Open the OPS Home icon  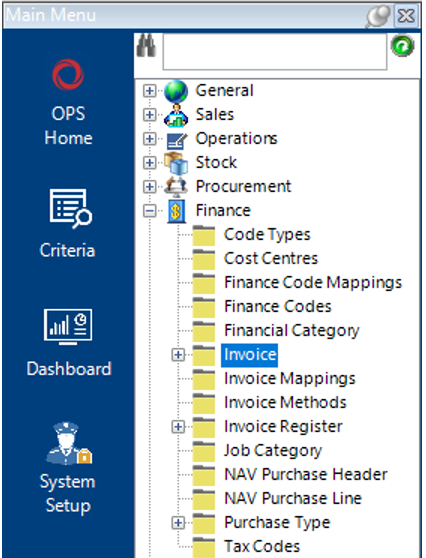tap(68, 74)
